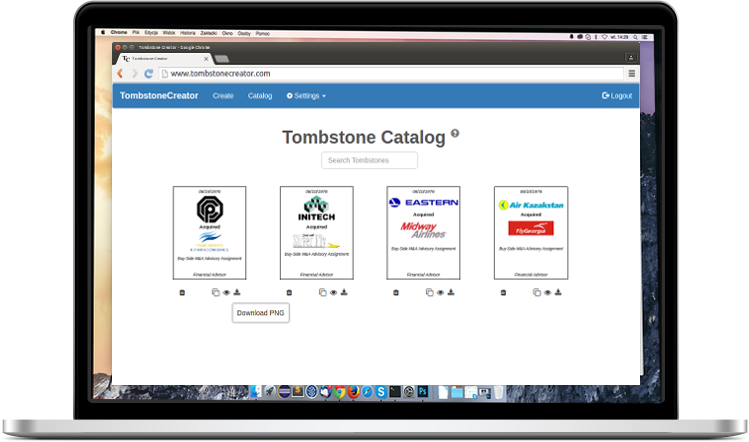Download the Air Kazakstan tombstone
Viewport: 749px width, 442px height.
tap(558, 292)
